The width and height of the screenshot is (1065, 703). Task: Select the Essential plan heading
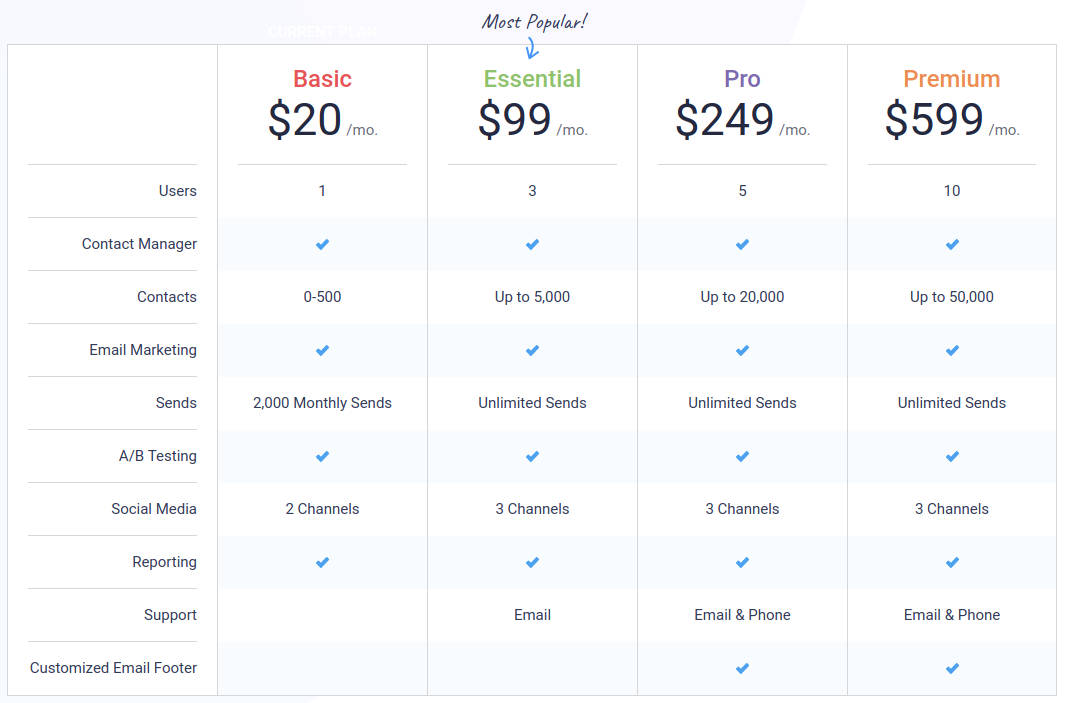click(x=532, y=79)
